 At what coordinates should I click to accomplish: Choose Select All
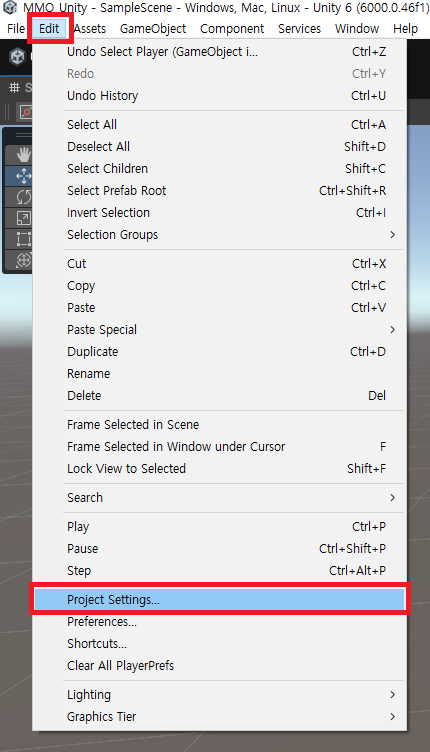click(220, 125)
